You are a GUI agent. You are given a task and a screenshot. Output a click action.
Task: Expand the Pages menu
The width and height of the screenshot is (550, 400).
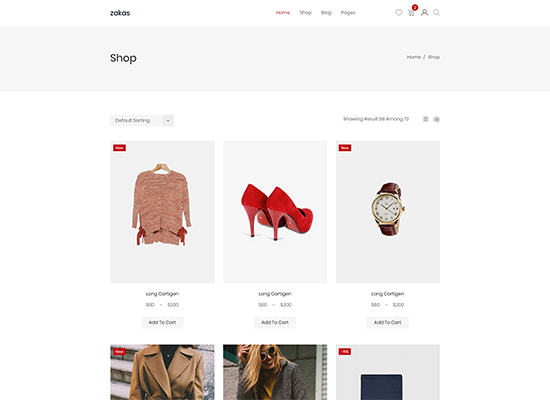[x=348, y=13]
